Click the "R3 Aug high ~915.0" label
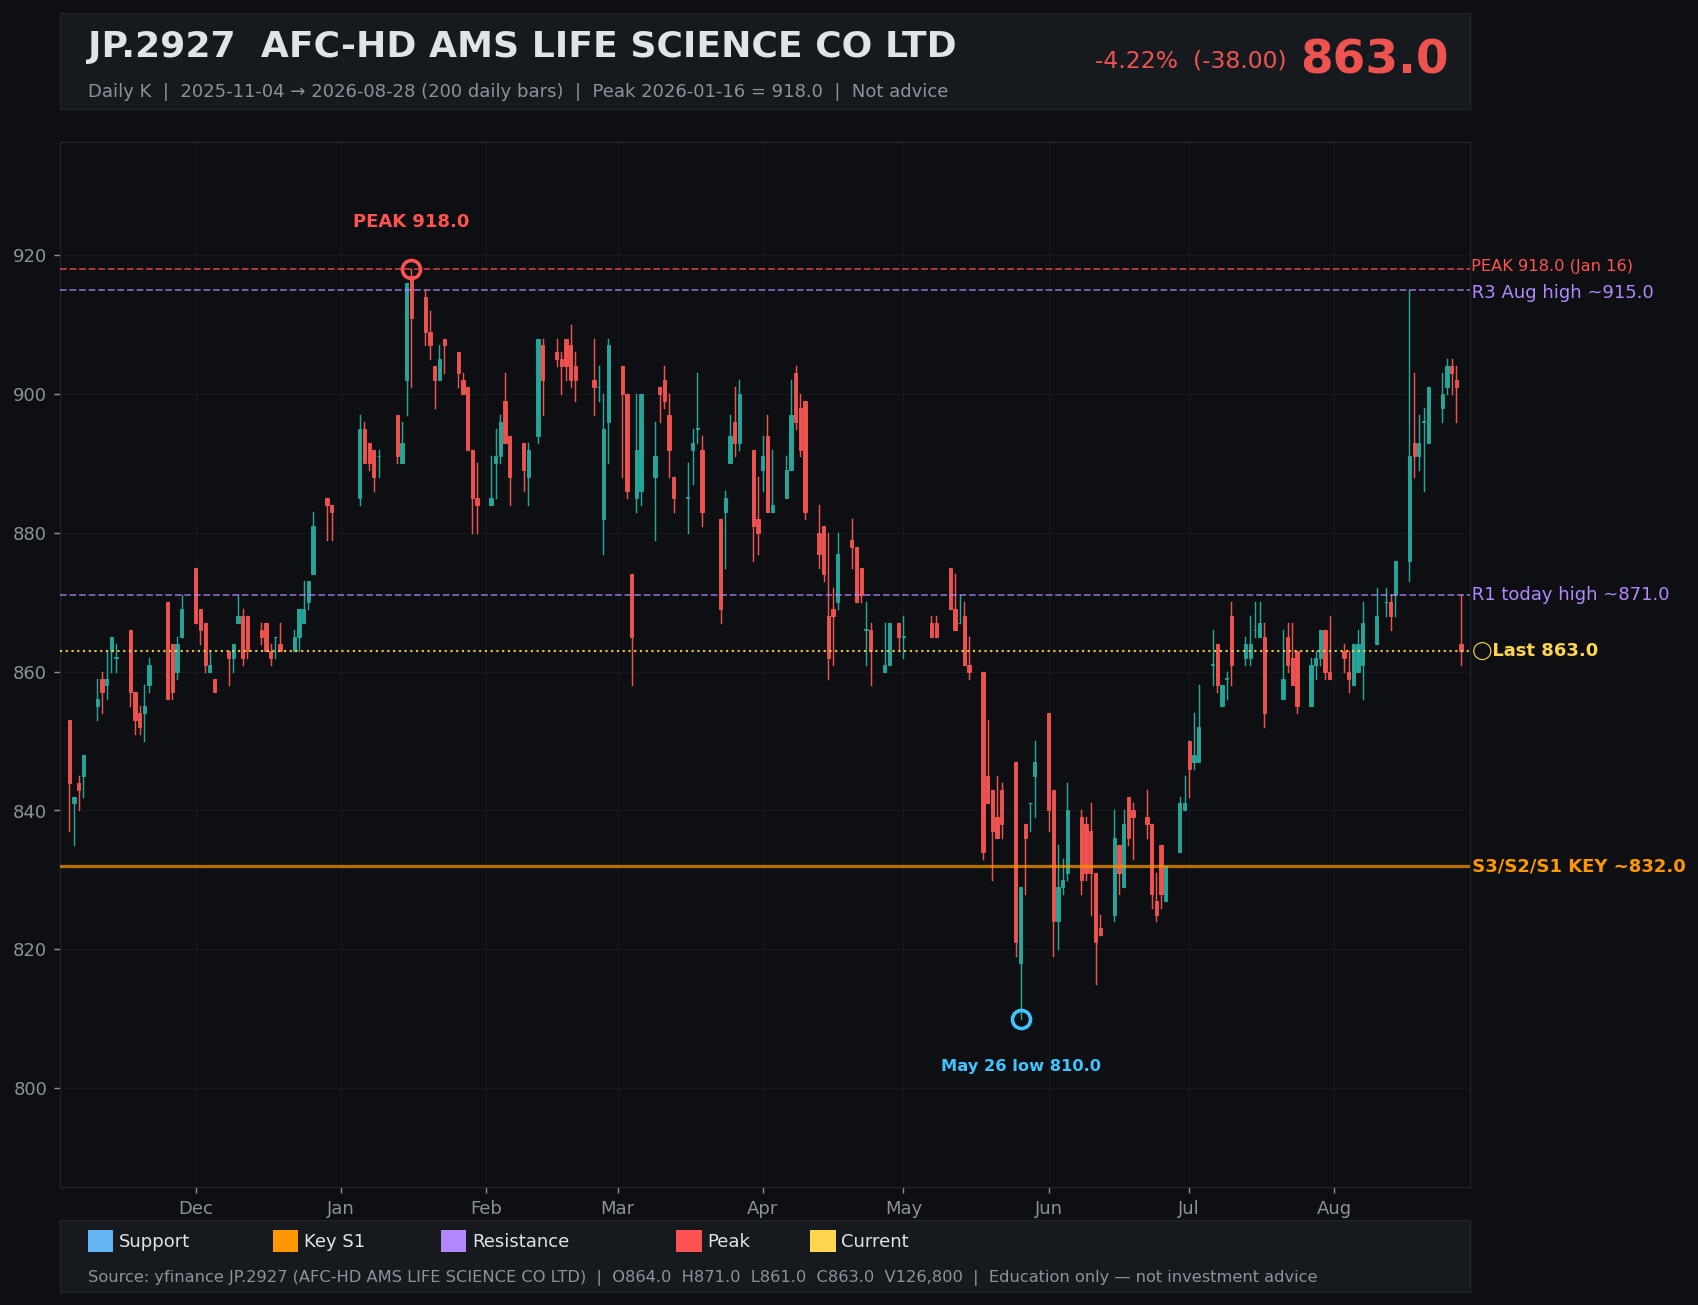 coord(1562,292)
